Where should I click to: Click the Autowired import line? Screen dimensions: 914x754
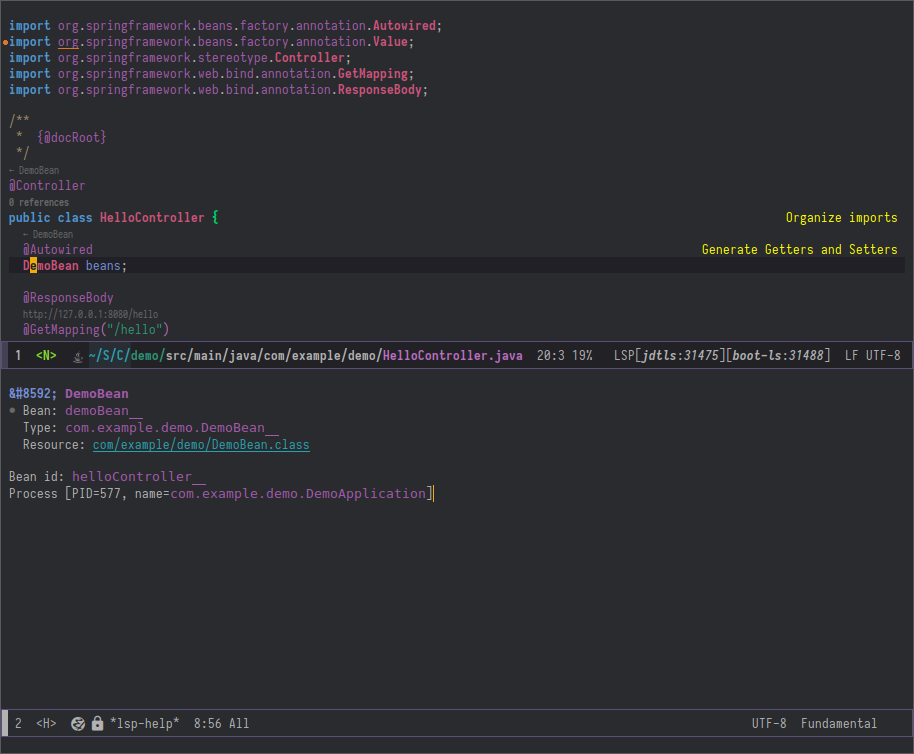pos(226,26)
